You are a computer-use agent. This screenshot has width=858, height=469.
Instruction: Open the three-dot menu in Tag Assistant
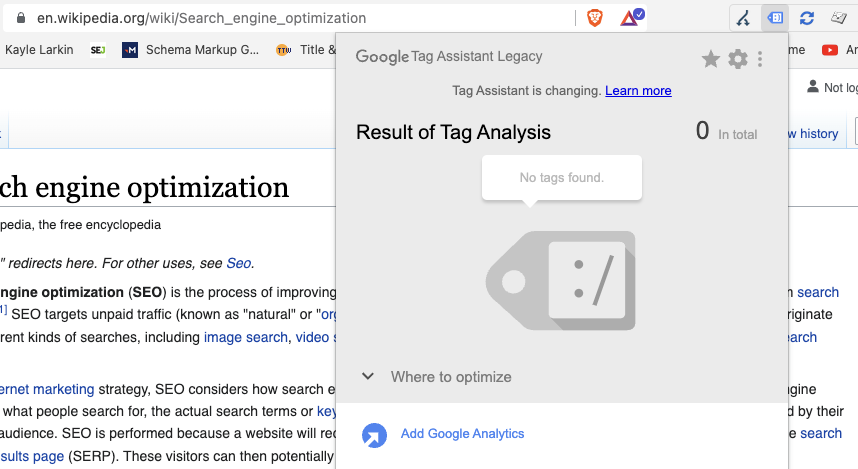[760, 59]
